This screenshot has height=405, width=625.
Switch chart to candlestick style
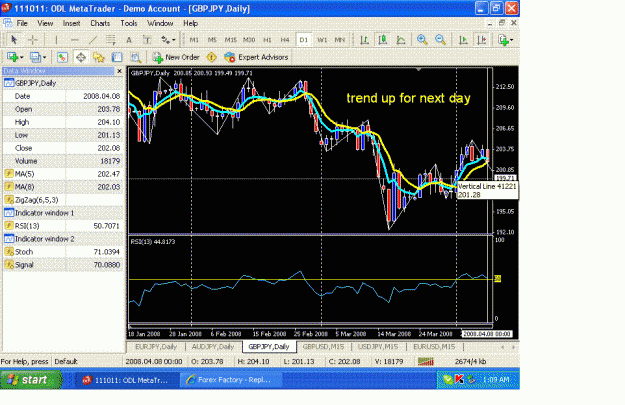coord(383,40)
